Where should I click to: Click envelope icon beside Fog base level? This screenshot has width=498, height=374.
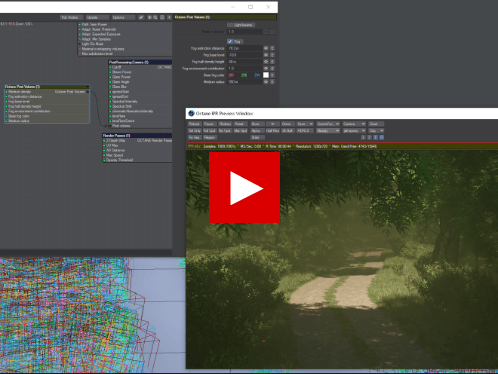click(266, 55)
